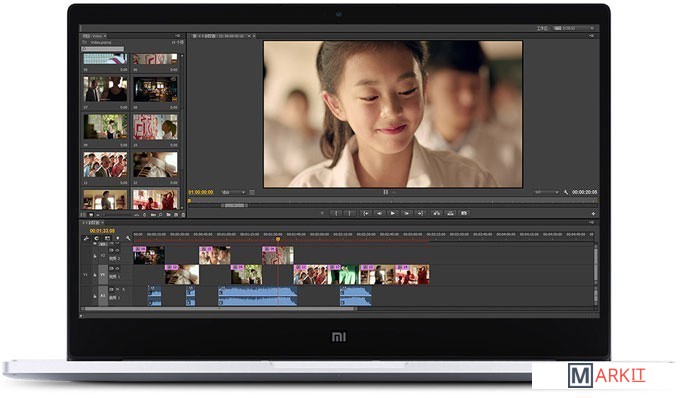Click the Export Frame camera icon

[464, 214]
